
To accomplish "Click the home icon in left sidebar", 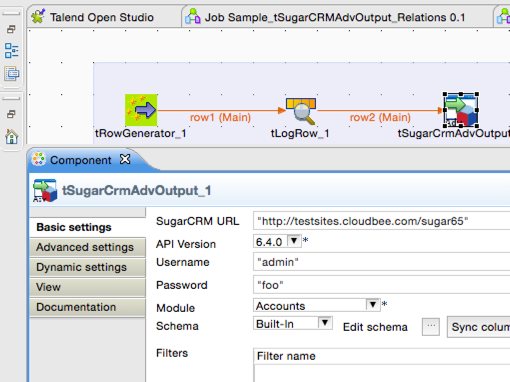I will click(12, 136).
